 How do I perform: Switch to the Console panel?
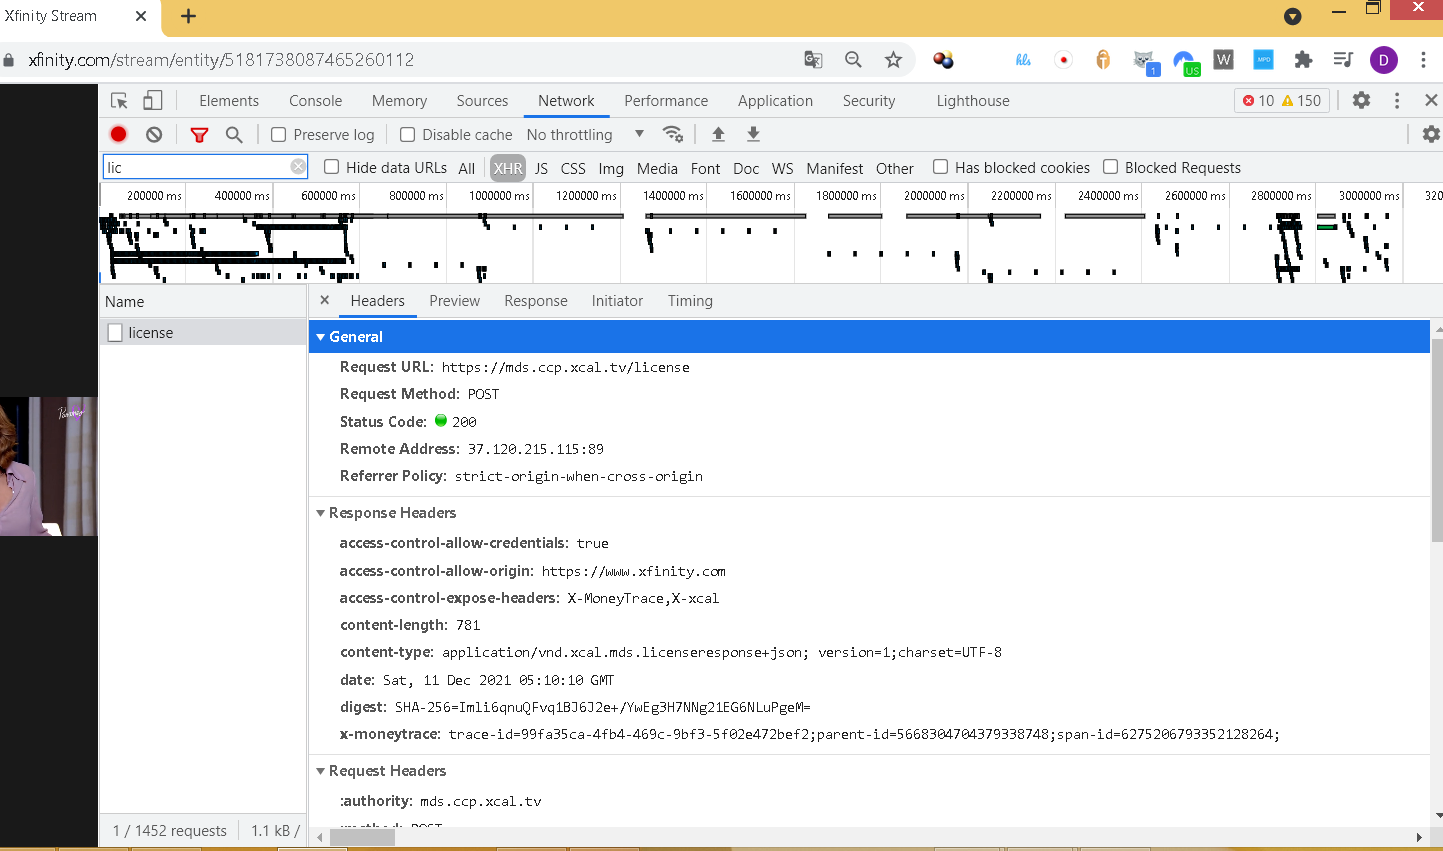(x=315, y=100)
